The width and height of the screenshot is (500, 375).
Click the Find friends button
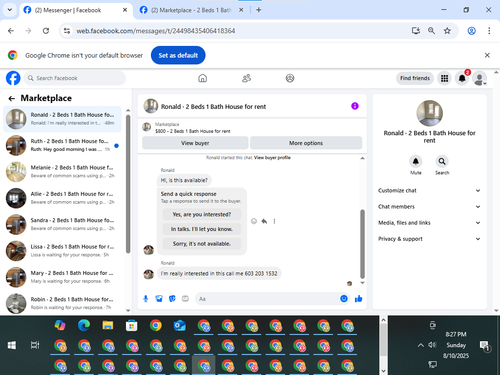point(415,78)
